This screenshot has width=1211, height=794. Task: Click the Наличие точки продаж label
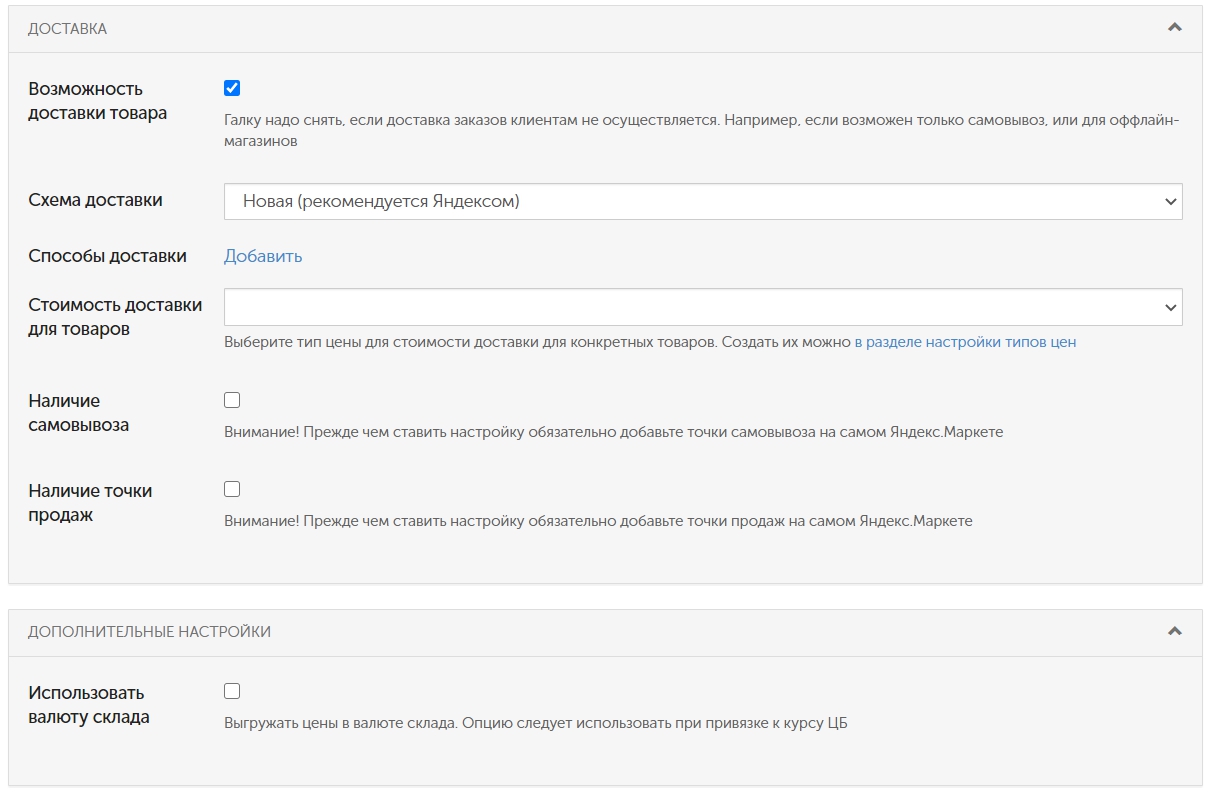click(90, 503)
